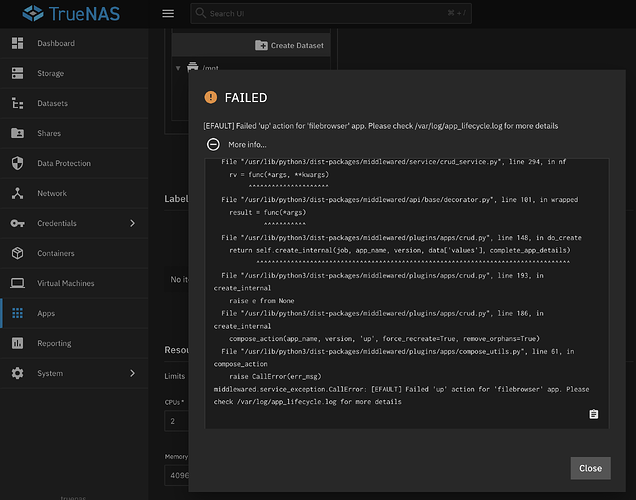The image size is (636, 500).
Task: Open the Dashboard sidebar icon
Action: coord(17,44)
